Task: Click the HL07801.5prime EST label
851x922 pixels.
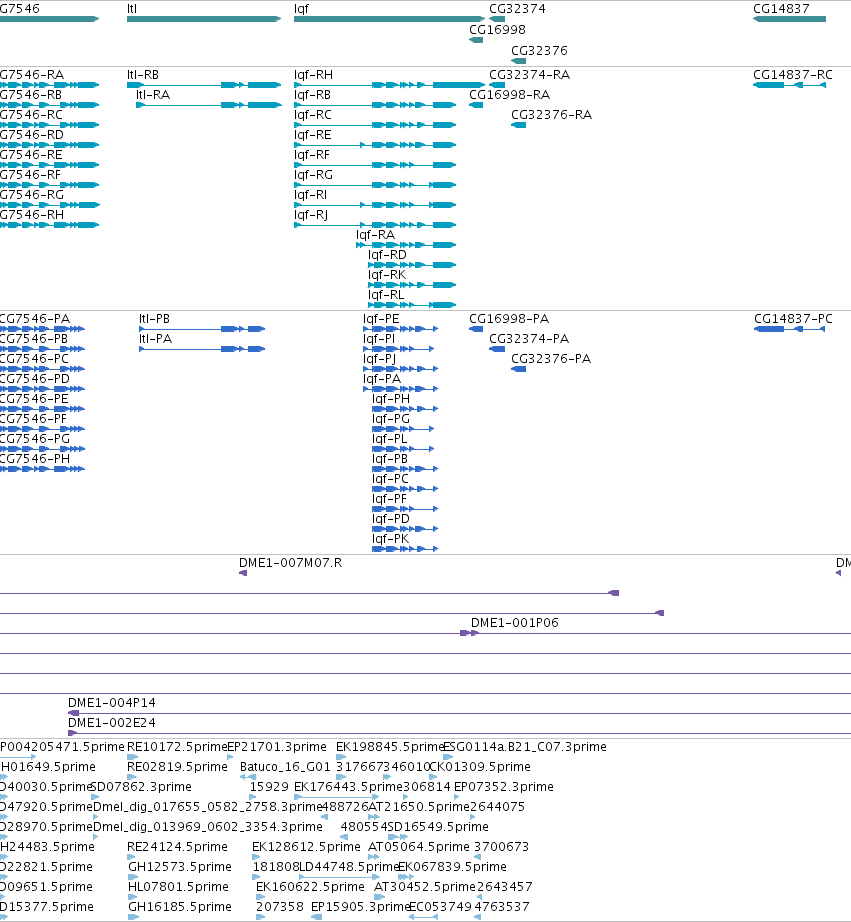Action: [x=178, y=887]
